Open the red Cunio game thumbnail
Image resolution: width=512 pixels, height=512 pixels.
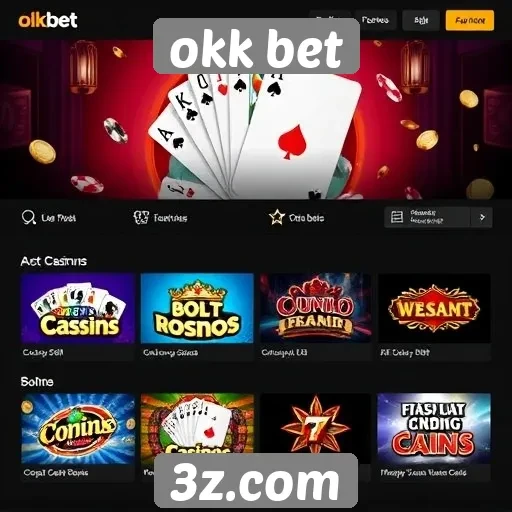(315, 308)
